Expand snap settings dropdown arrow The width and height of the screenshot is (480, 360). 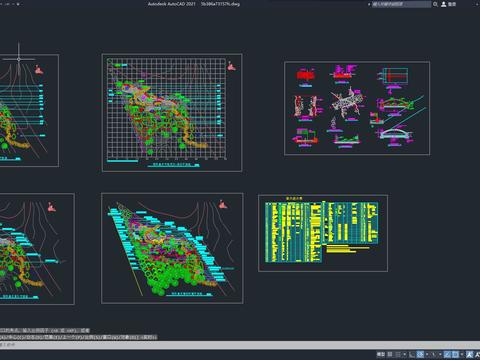[x=405, y=354]
